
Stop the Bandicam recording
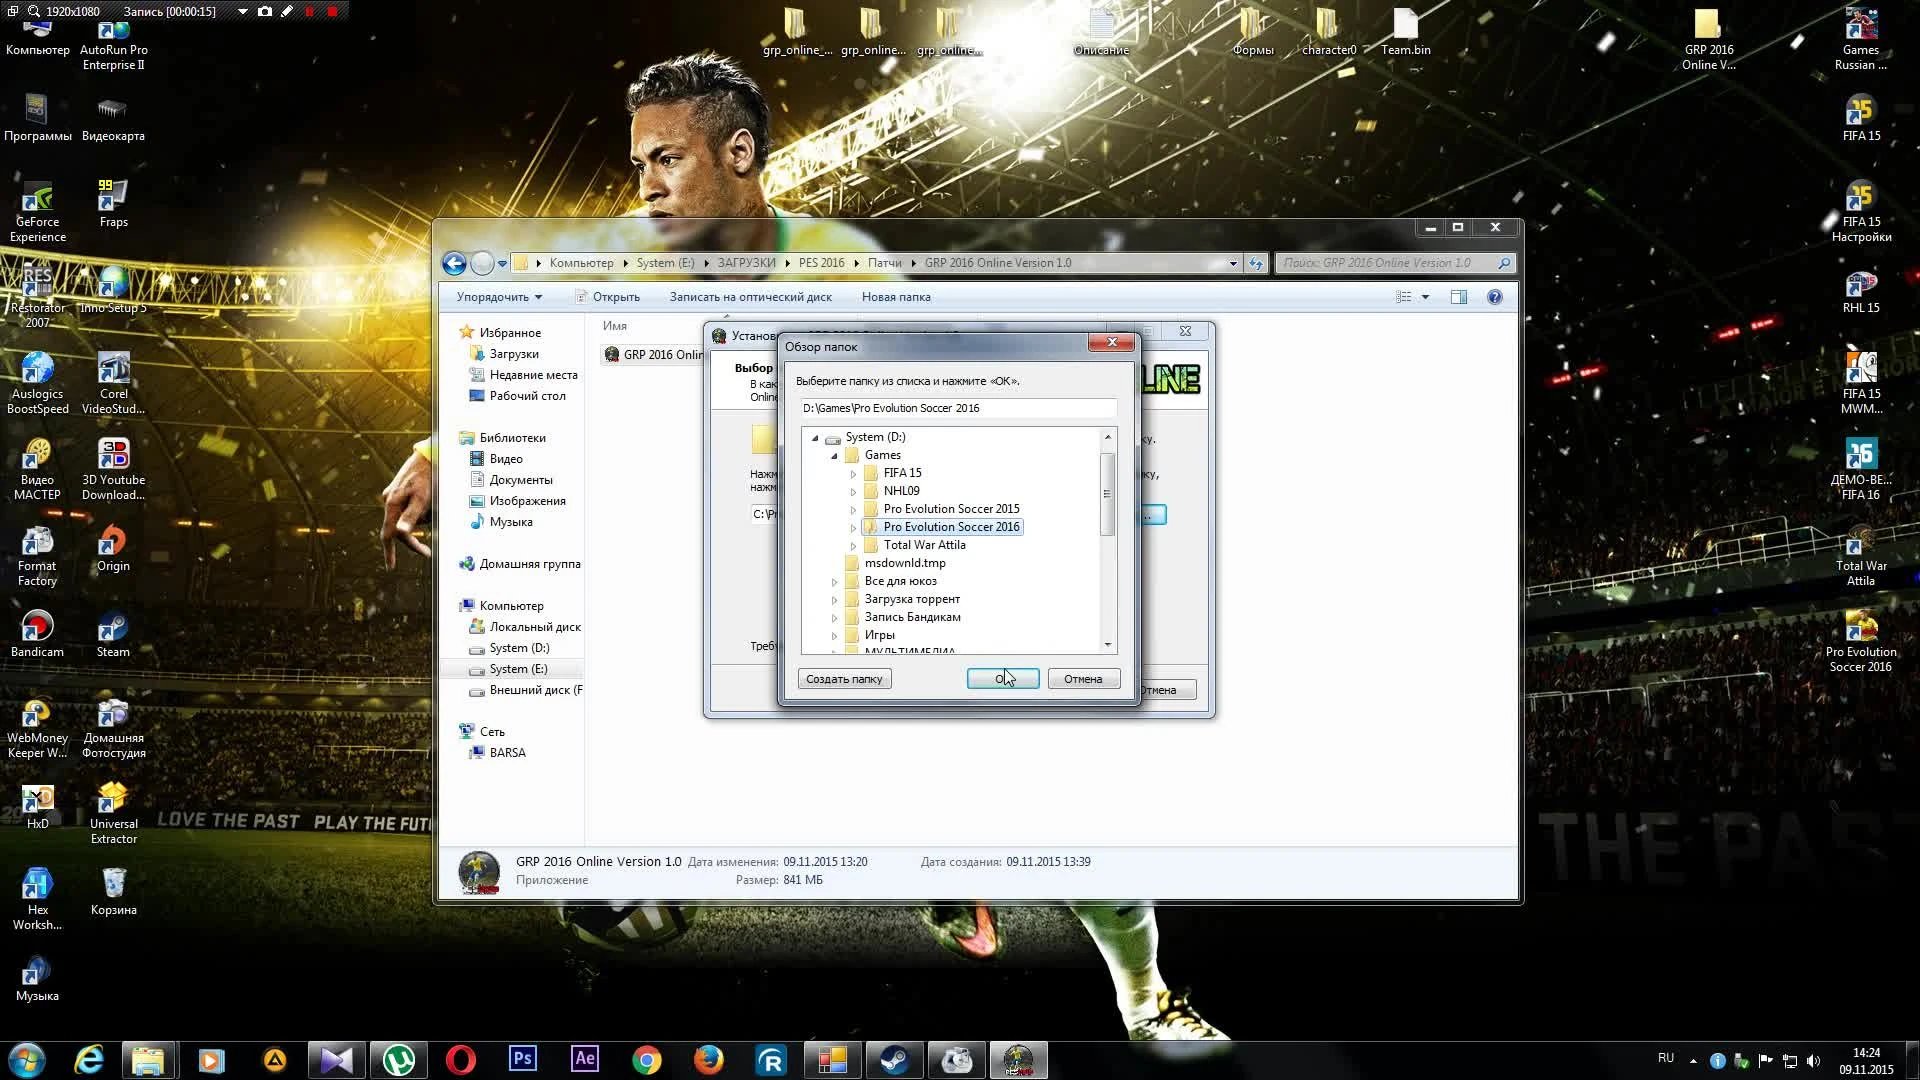coord(331,11)
